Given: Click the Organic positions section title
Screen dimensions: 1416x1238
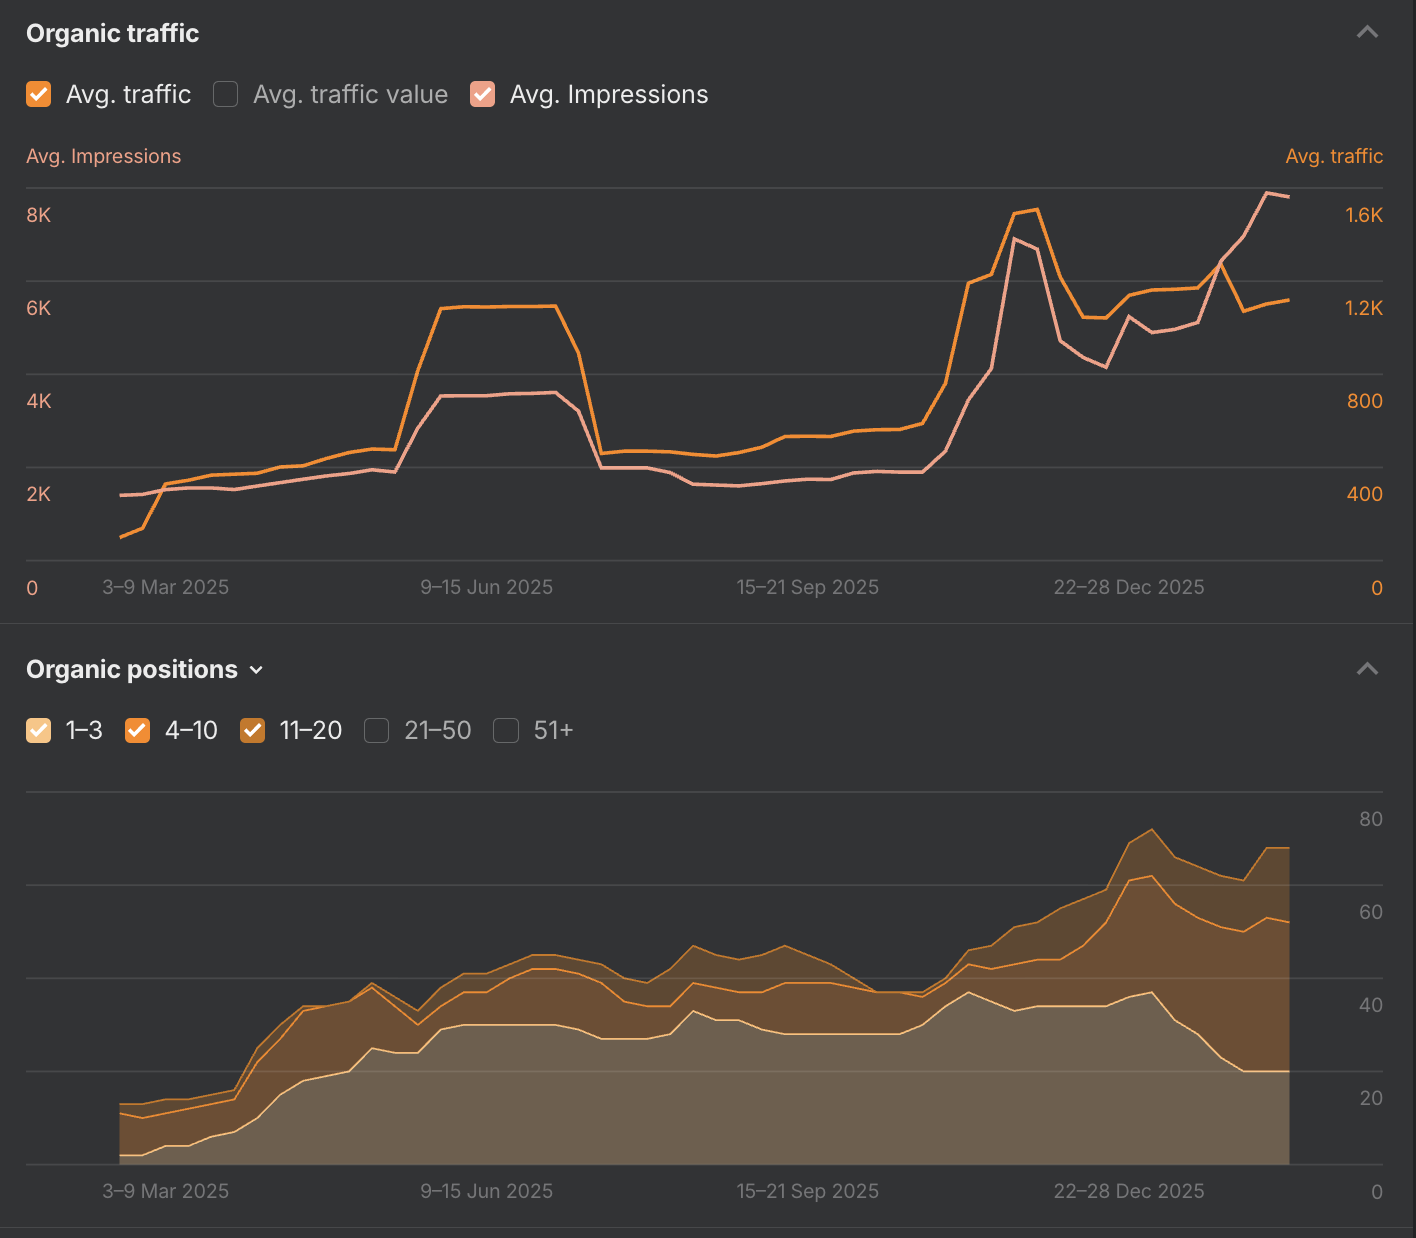Looking at the screenshot, I should tap(131, 669).
